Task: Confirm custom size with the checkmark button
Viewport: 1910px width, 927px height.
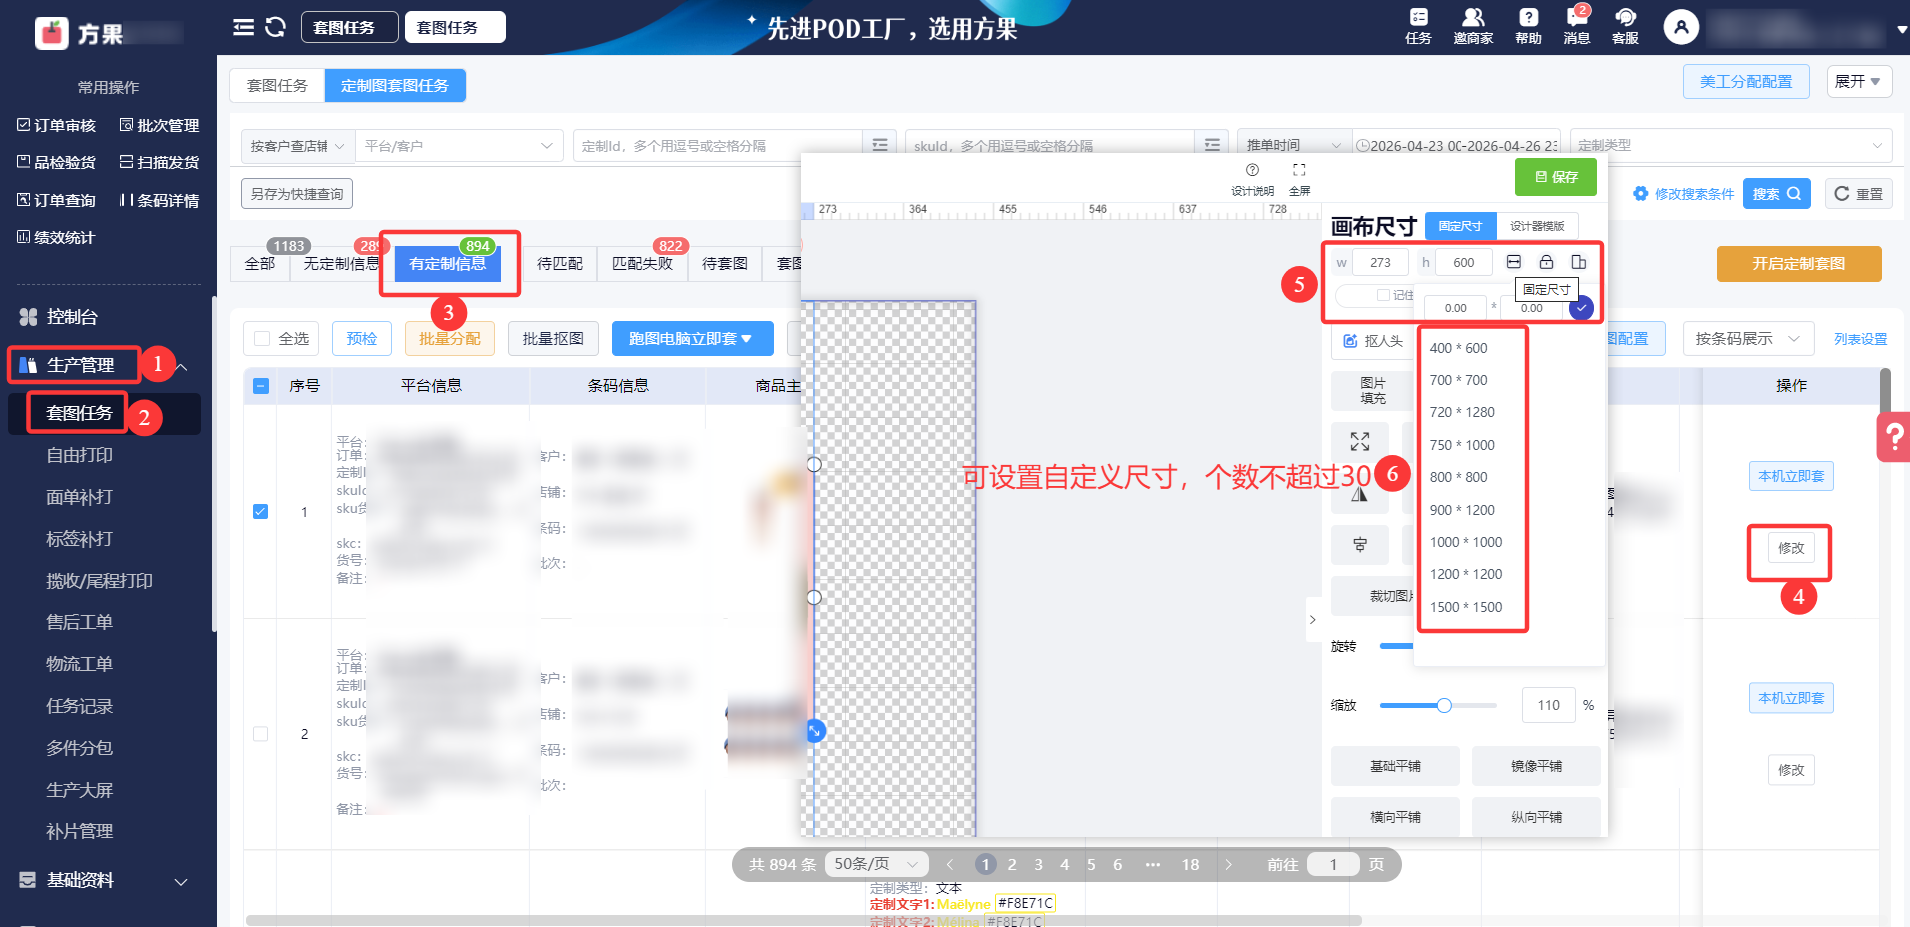Action: pos(1581,308)
